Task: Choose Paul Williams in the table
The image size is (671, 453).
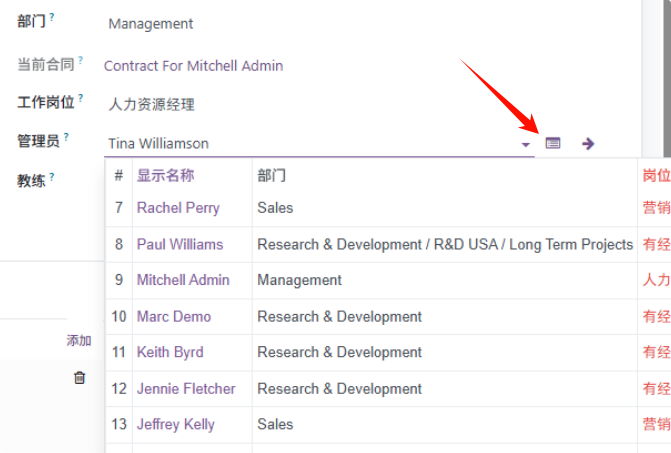Action: click(x=180, y=244)
